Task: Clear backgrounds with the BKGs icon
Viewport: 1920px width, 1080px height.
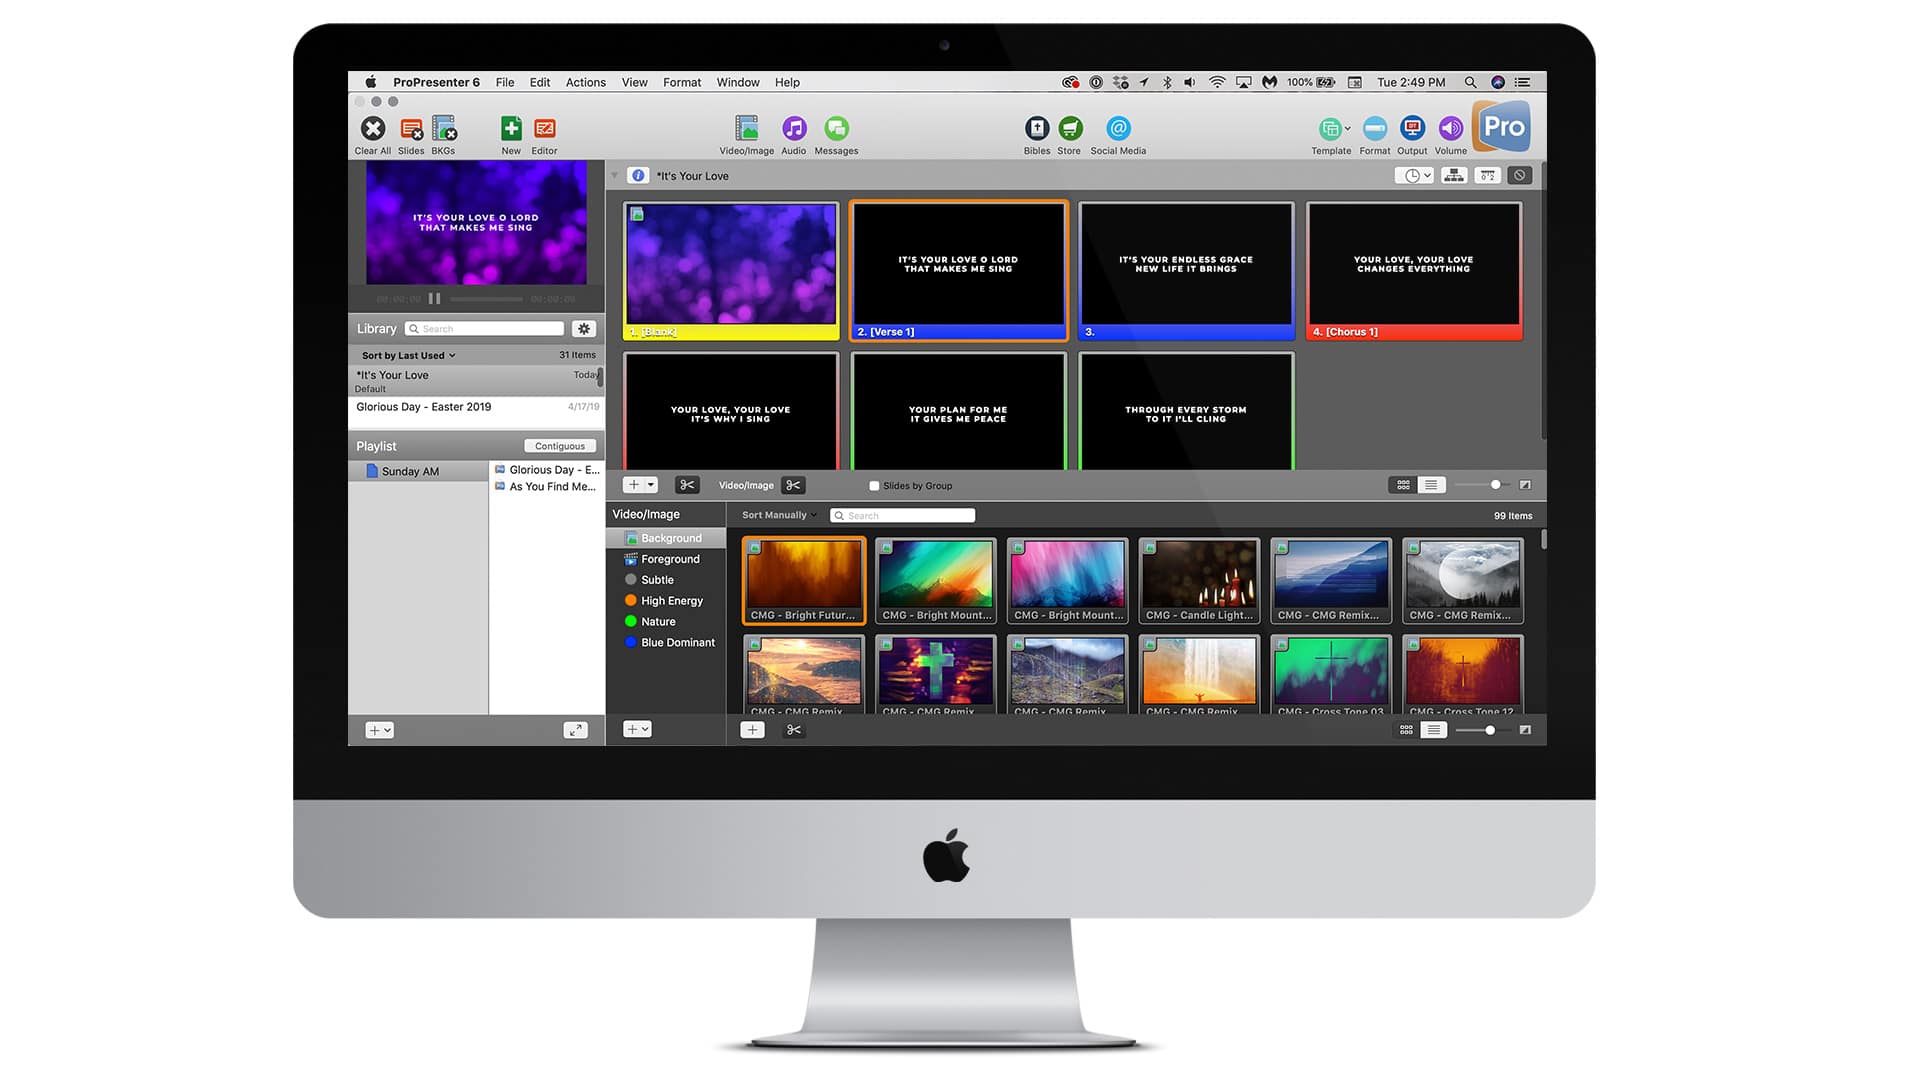Action: (x=444, y=129)
